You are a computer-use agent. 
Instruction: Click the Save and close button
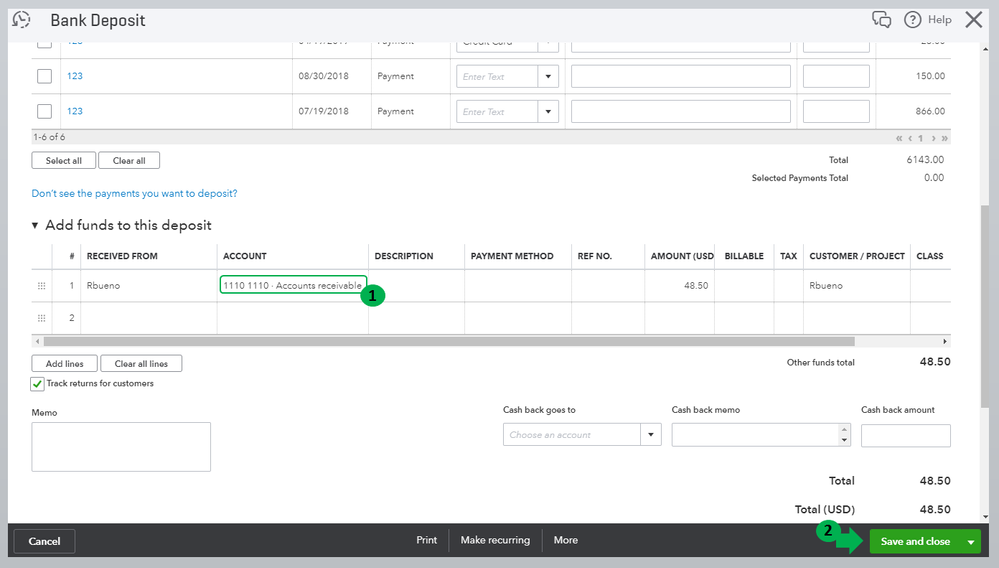(x=915, y=542)
